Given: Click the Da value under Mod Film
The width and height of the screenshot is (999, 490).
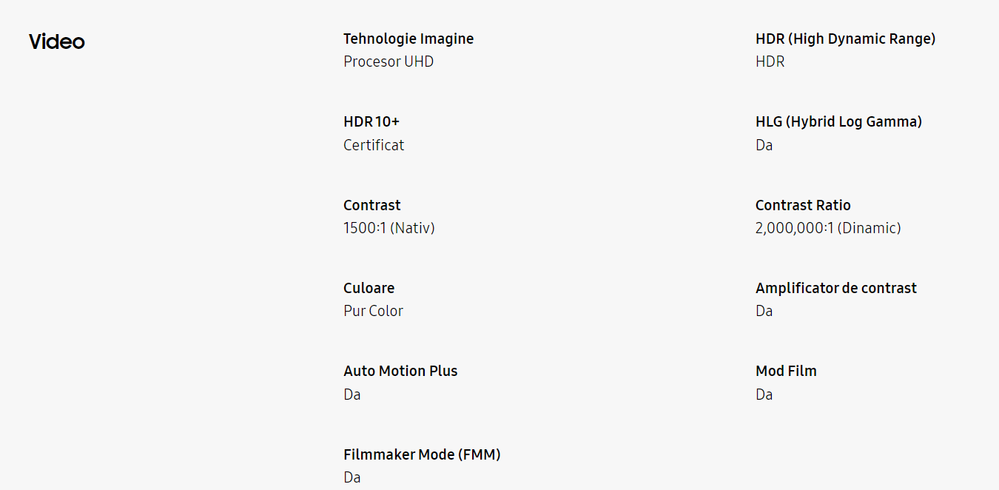Looking at the screenshot, I should pyautogui.click(x=764, y=394).
